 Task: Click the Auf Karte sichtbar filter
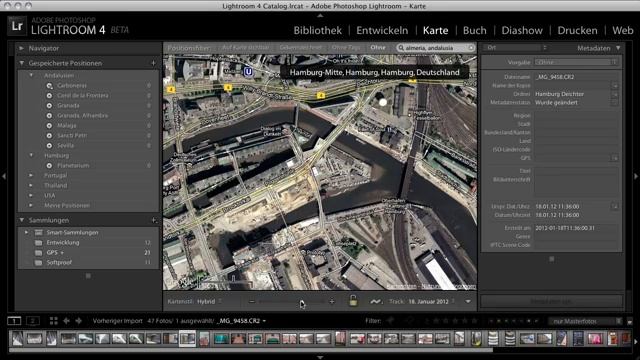(246, 47)
